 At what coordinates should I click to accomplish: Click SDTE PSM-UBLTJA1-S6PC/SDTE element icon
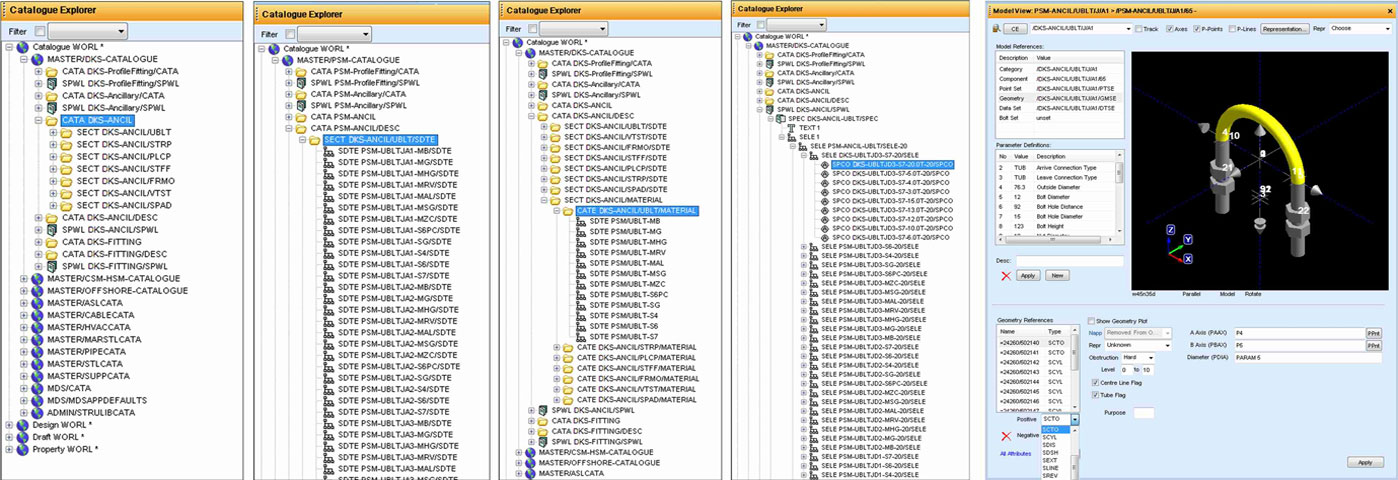coord(330,230)
